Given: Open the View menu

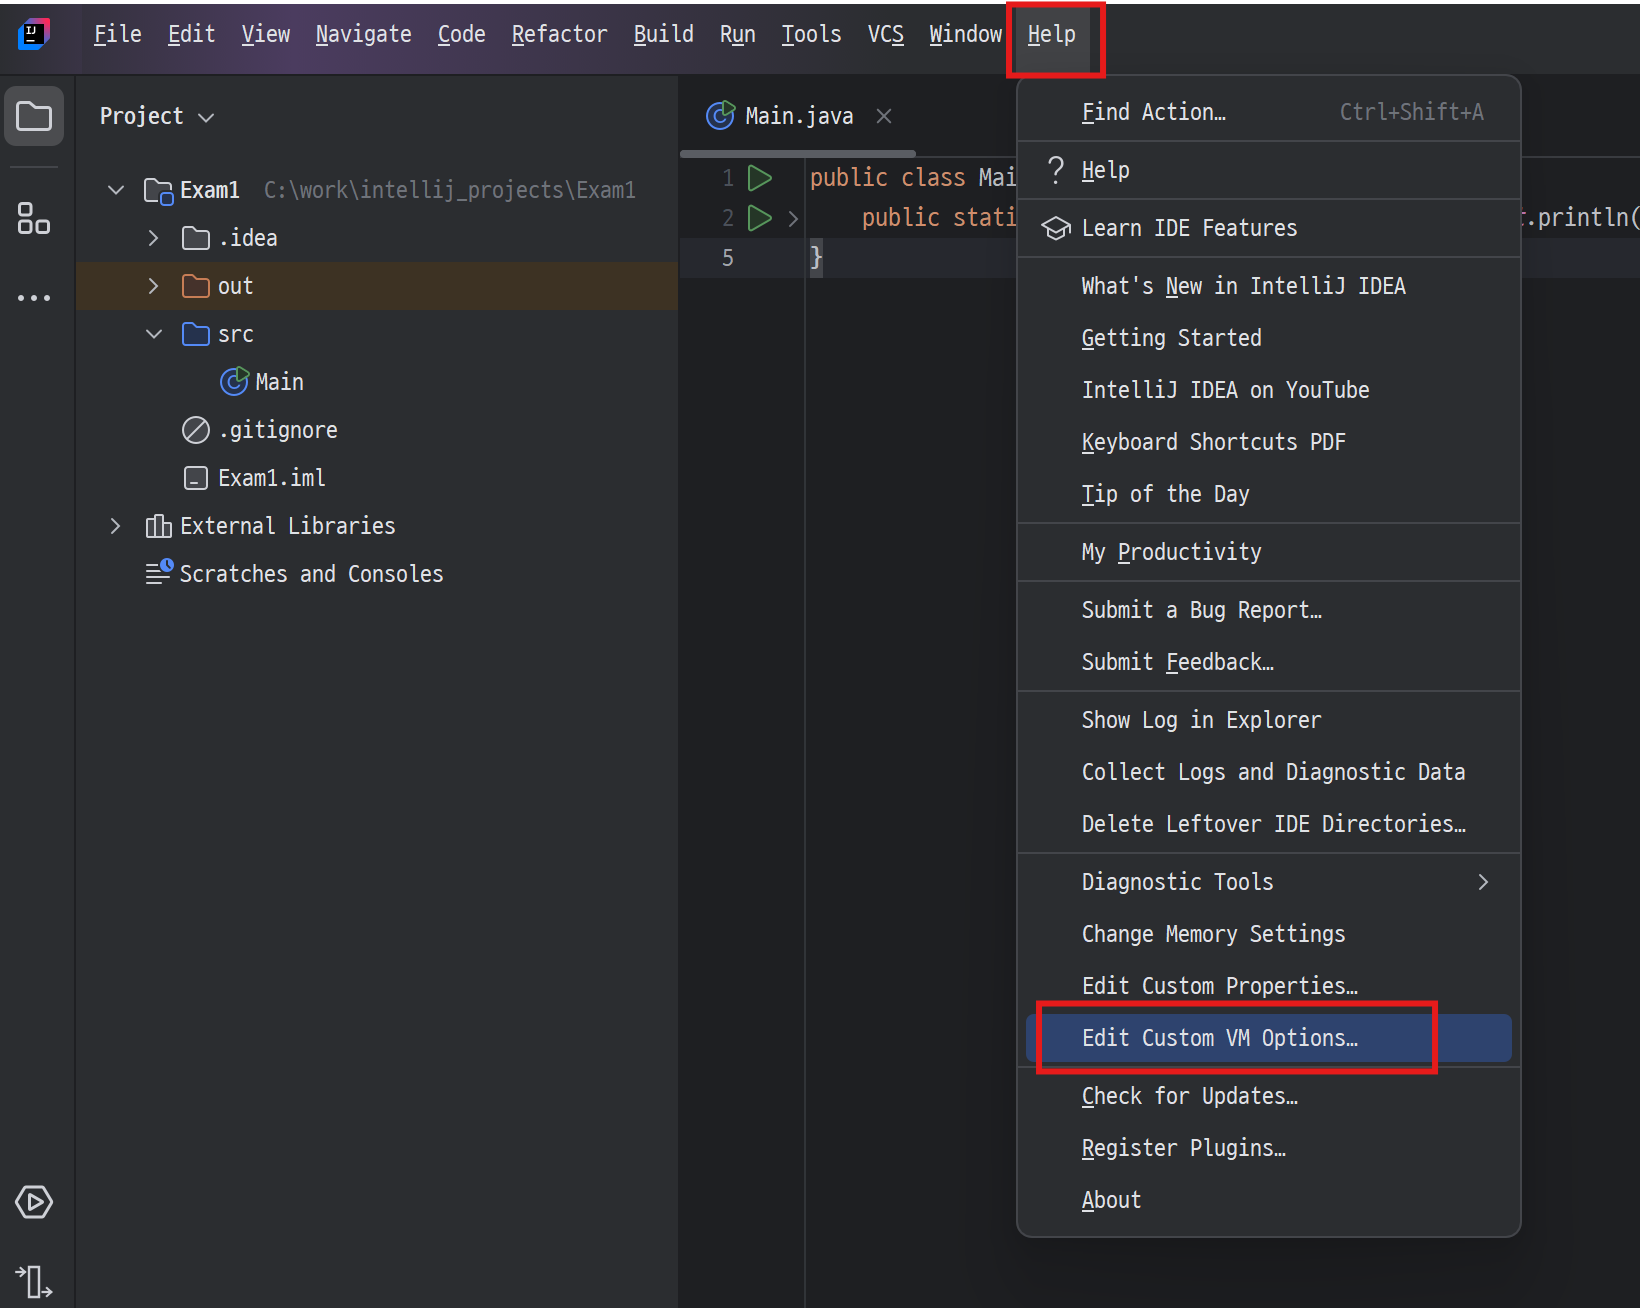Looking at the screenshot, I should [x=265, y=34].
